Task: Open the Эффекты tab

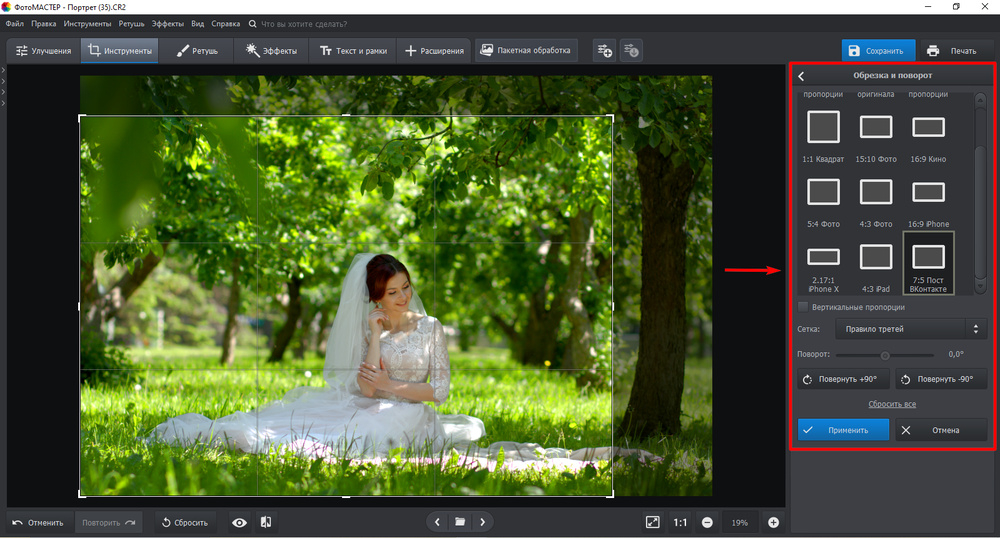Action: pyautogui.click(x=271, y=50)
